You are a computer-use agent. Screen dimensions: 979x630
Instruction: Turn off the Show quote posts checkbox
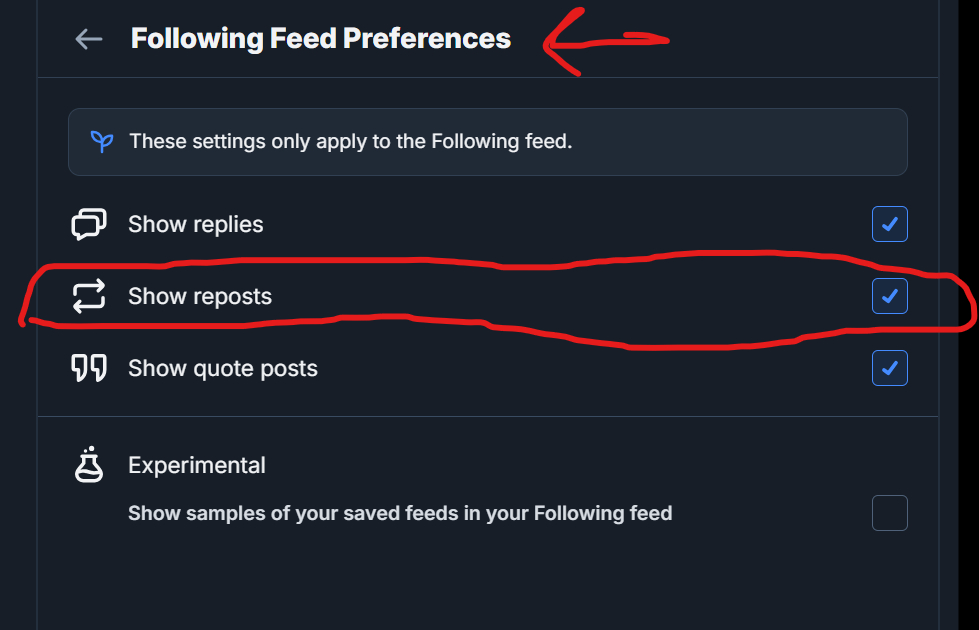889,368
